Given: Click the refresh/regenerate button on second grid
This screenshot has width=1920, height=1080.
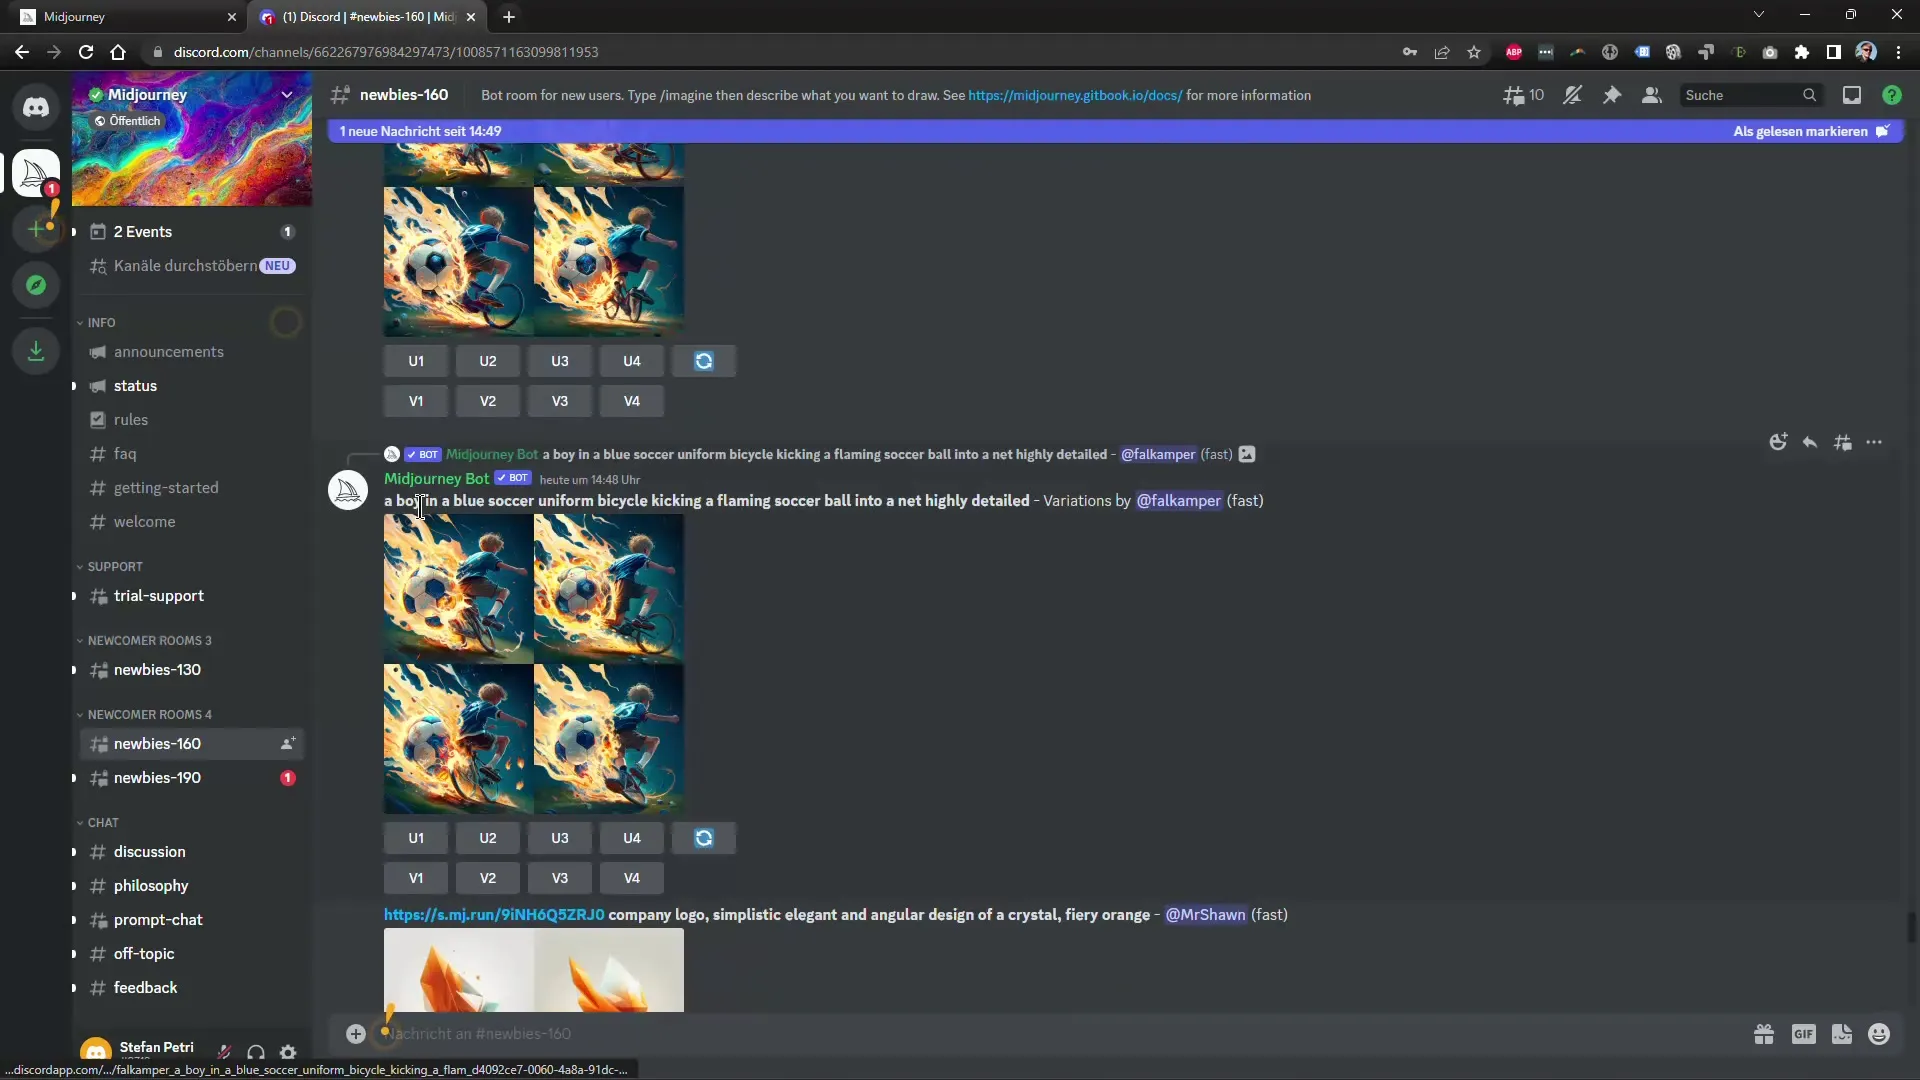Looking at the screenshot, I should 704,837.
